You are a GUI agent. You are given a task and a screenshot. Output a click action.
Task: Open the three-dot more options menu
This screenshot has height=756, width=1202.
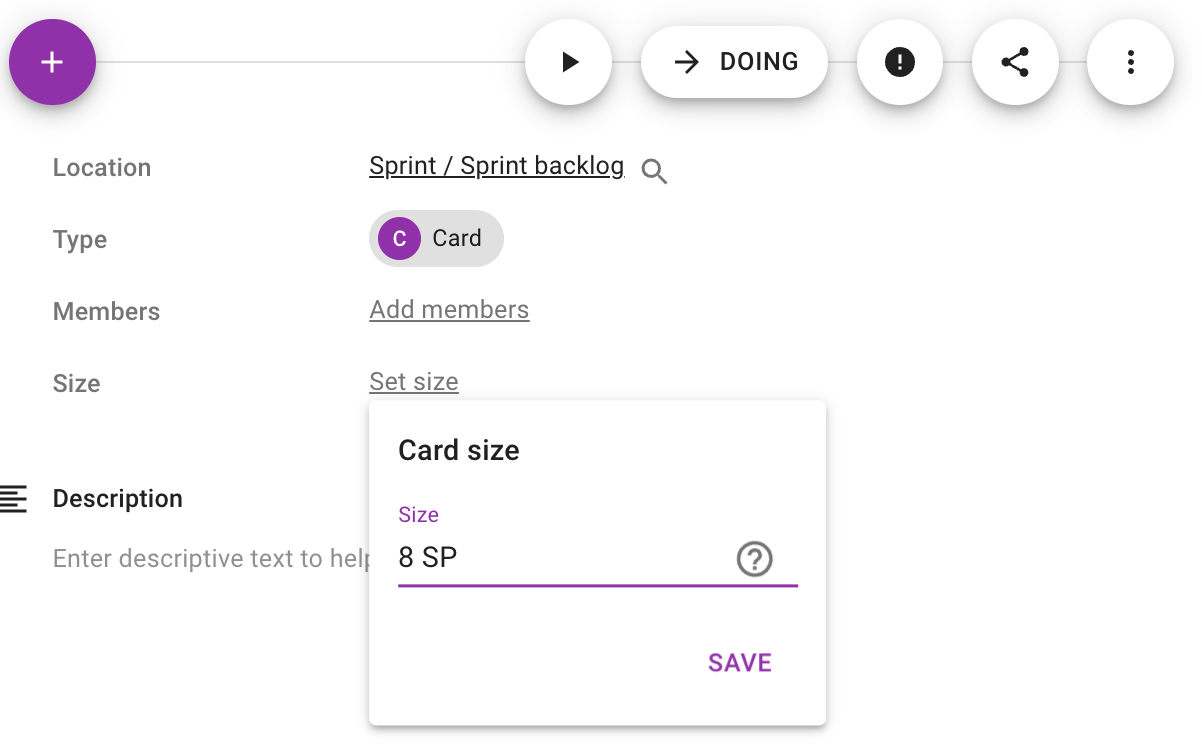[x=1130, y=62]
